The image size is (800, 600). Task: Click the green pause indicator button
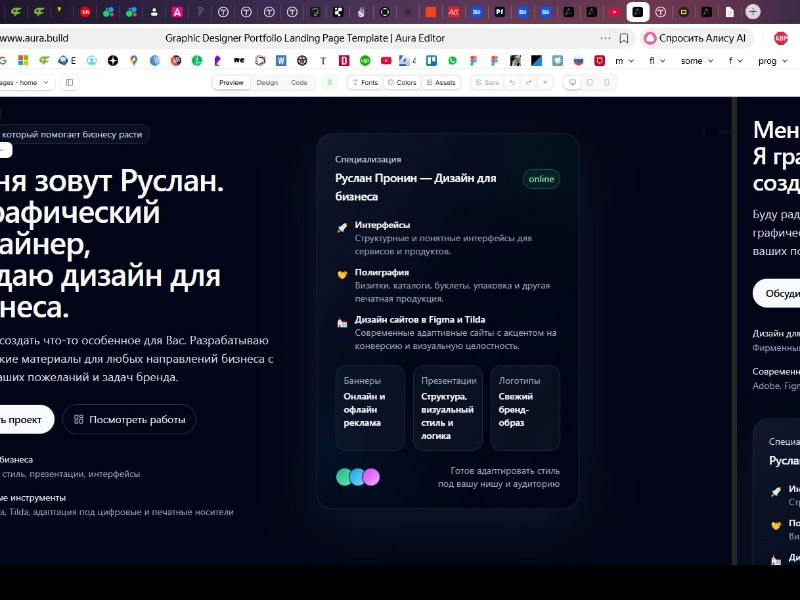(x=329, y=83)
